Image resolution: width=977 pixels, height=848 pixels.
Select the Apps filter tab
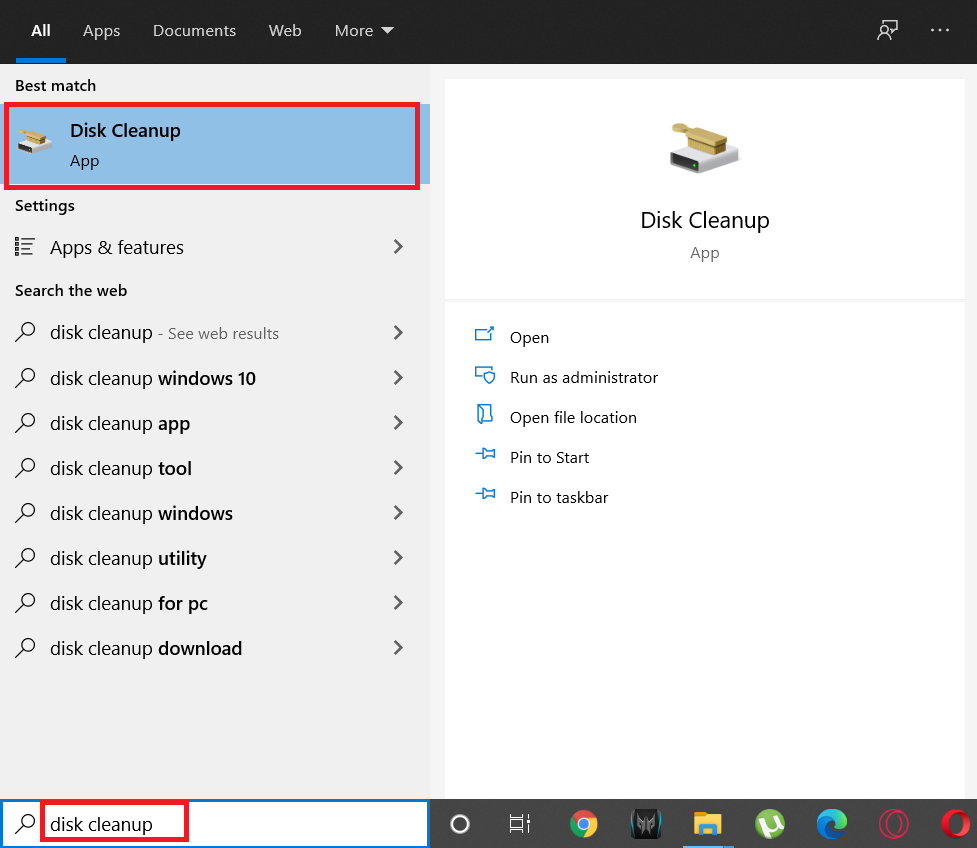click(x=101, y=31)
